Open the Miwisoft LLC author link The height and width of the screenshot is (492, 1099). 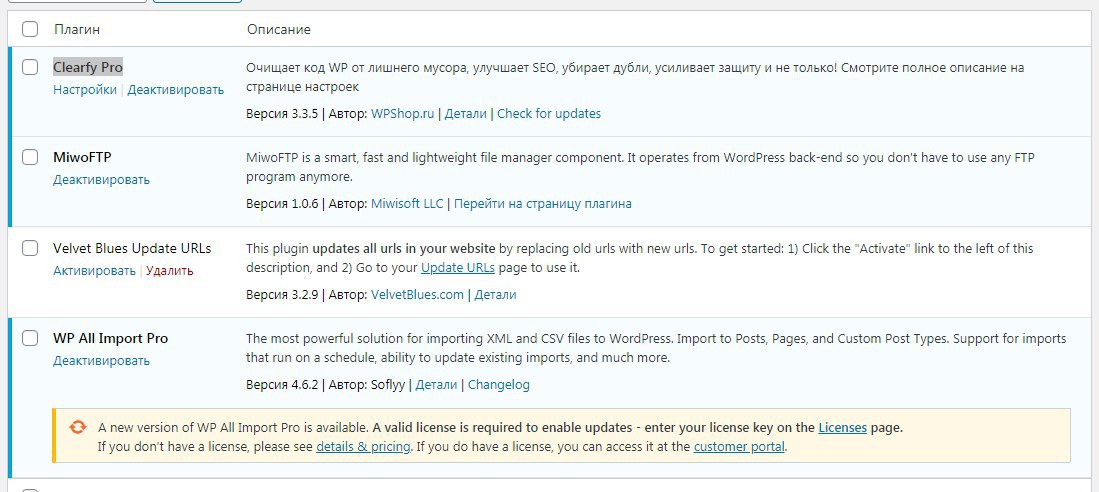tap(406, 204)
